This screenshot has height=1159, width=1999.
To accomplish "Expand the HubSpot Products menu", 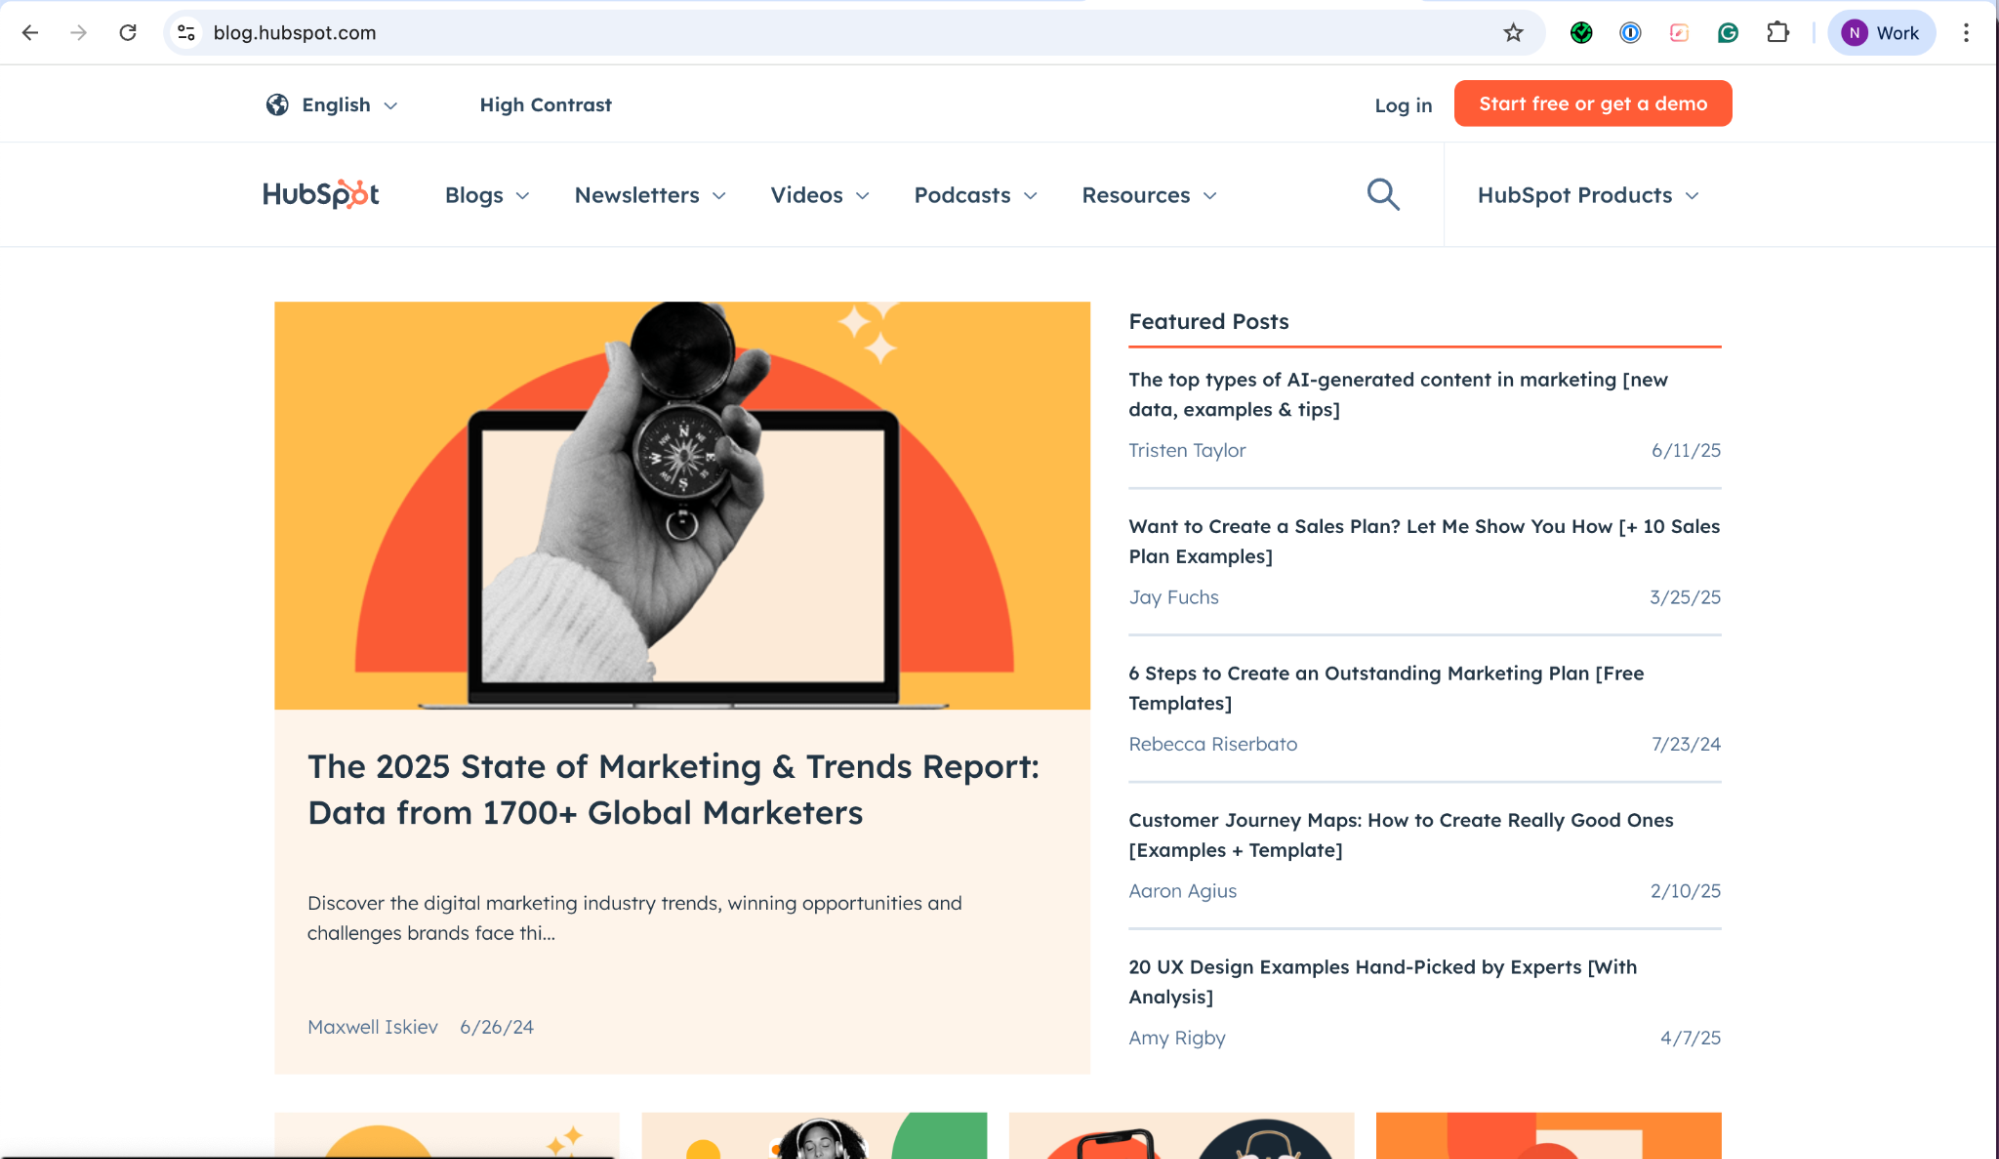I will (x=1588, y=195).
